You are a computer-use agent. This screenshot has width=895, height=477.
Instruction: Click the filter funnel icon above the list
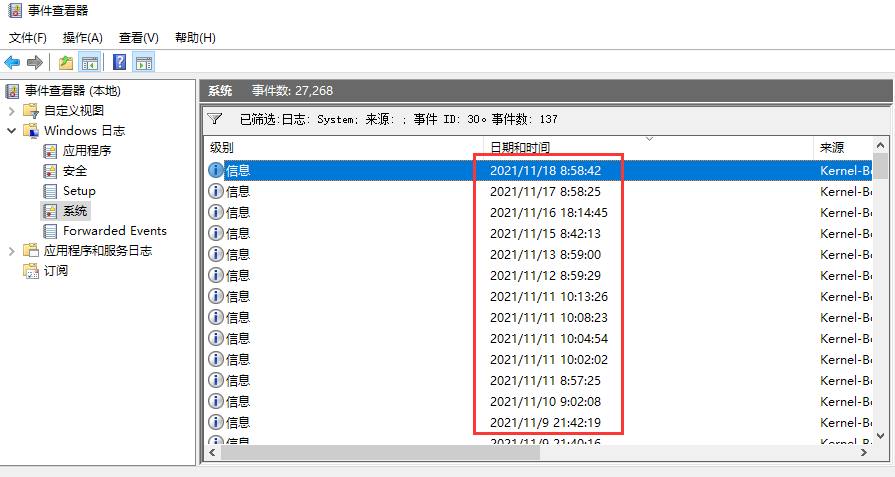pyautogui.click(x=214, y=119)
